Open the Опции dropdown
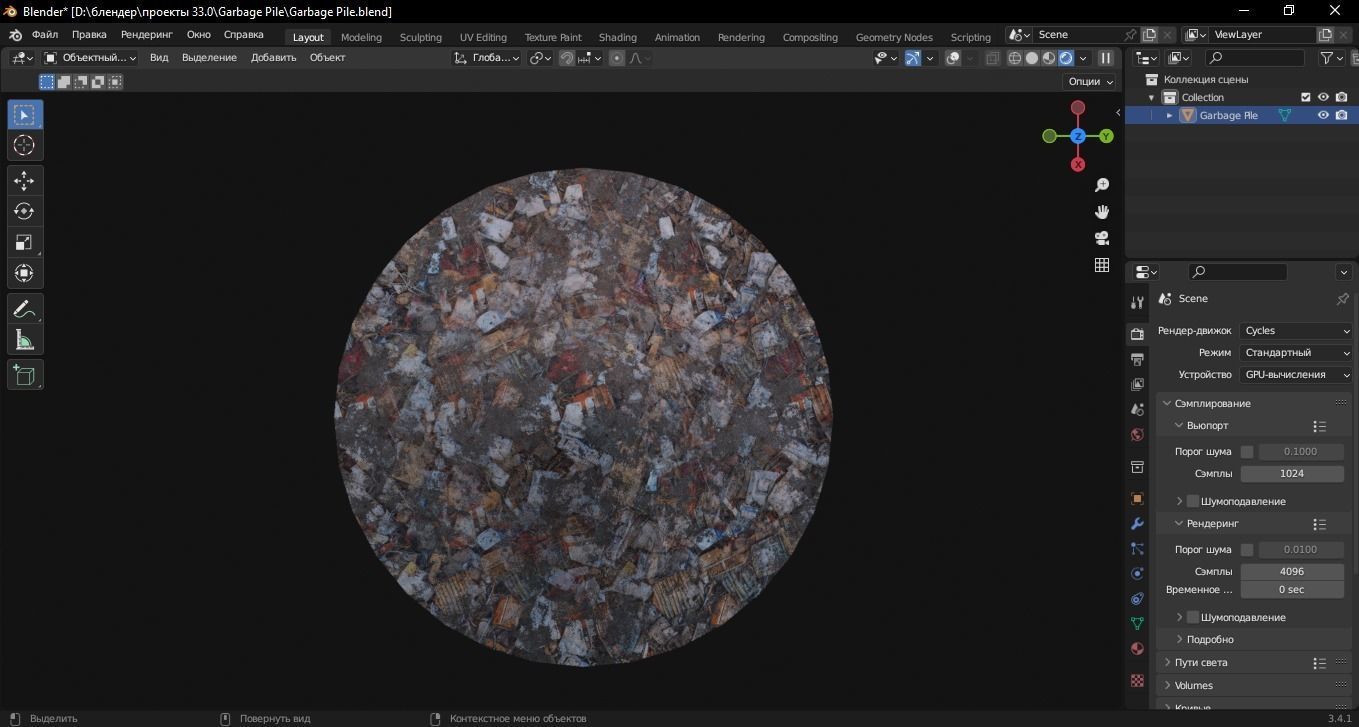The width and height of the screenshot is (1359, 727). click(1090, 82)
